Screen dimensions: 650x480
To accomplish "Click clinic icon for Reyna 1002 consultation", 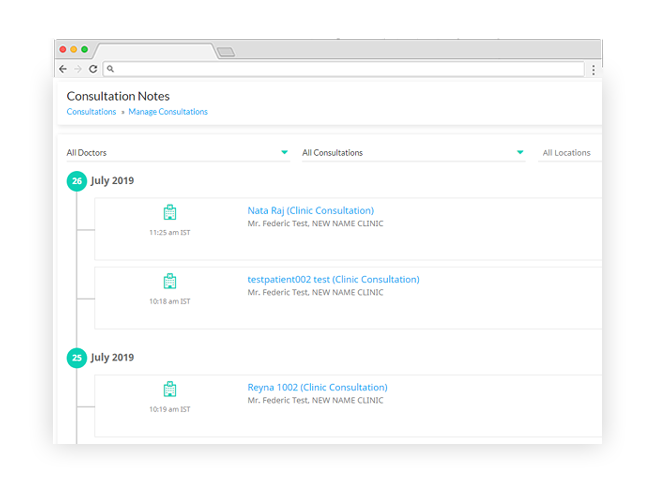I will point(170,389).
